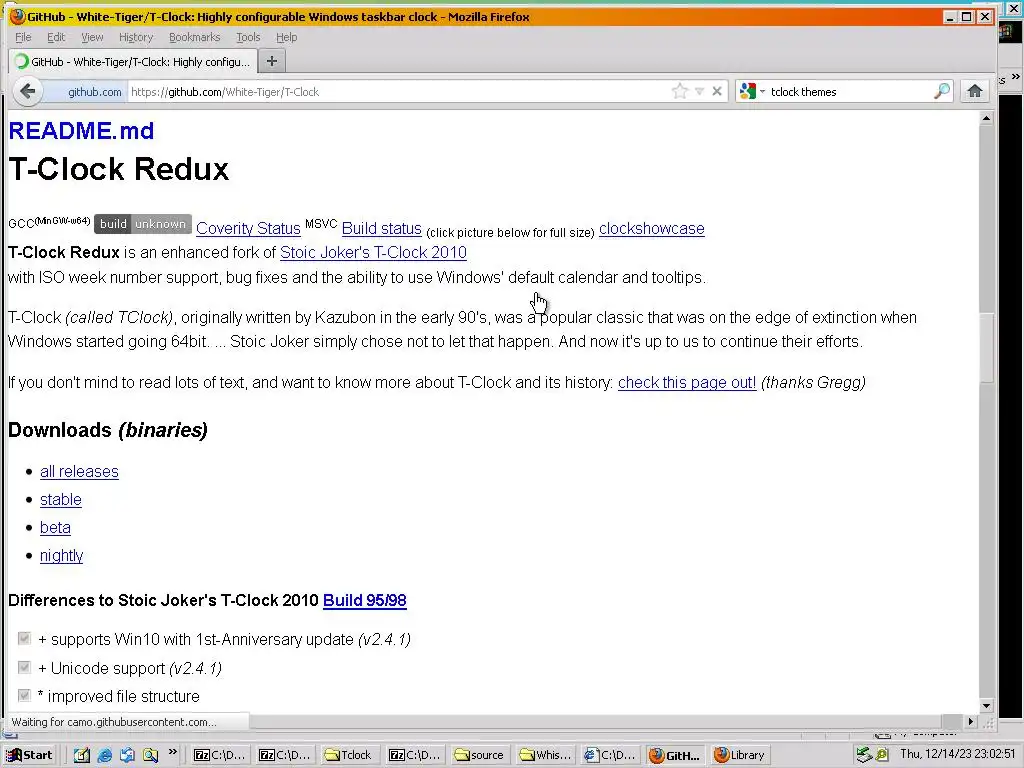Stop loading the page with the X icon
Image resolution: width=1024 pixels, height=768 pixels.
pos(716,91)
